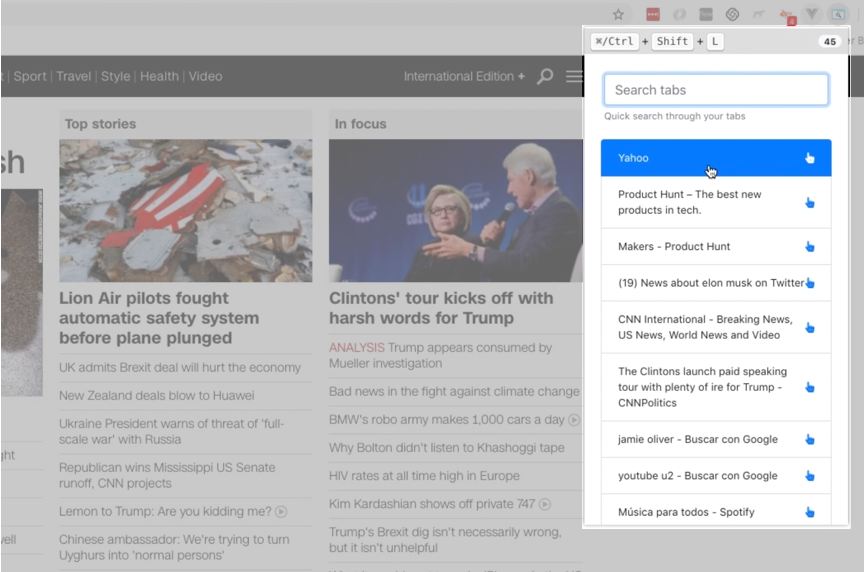Open the red password manager extension icon

click(653, 14)
